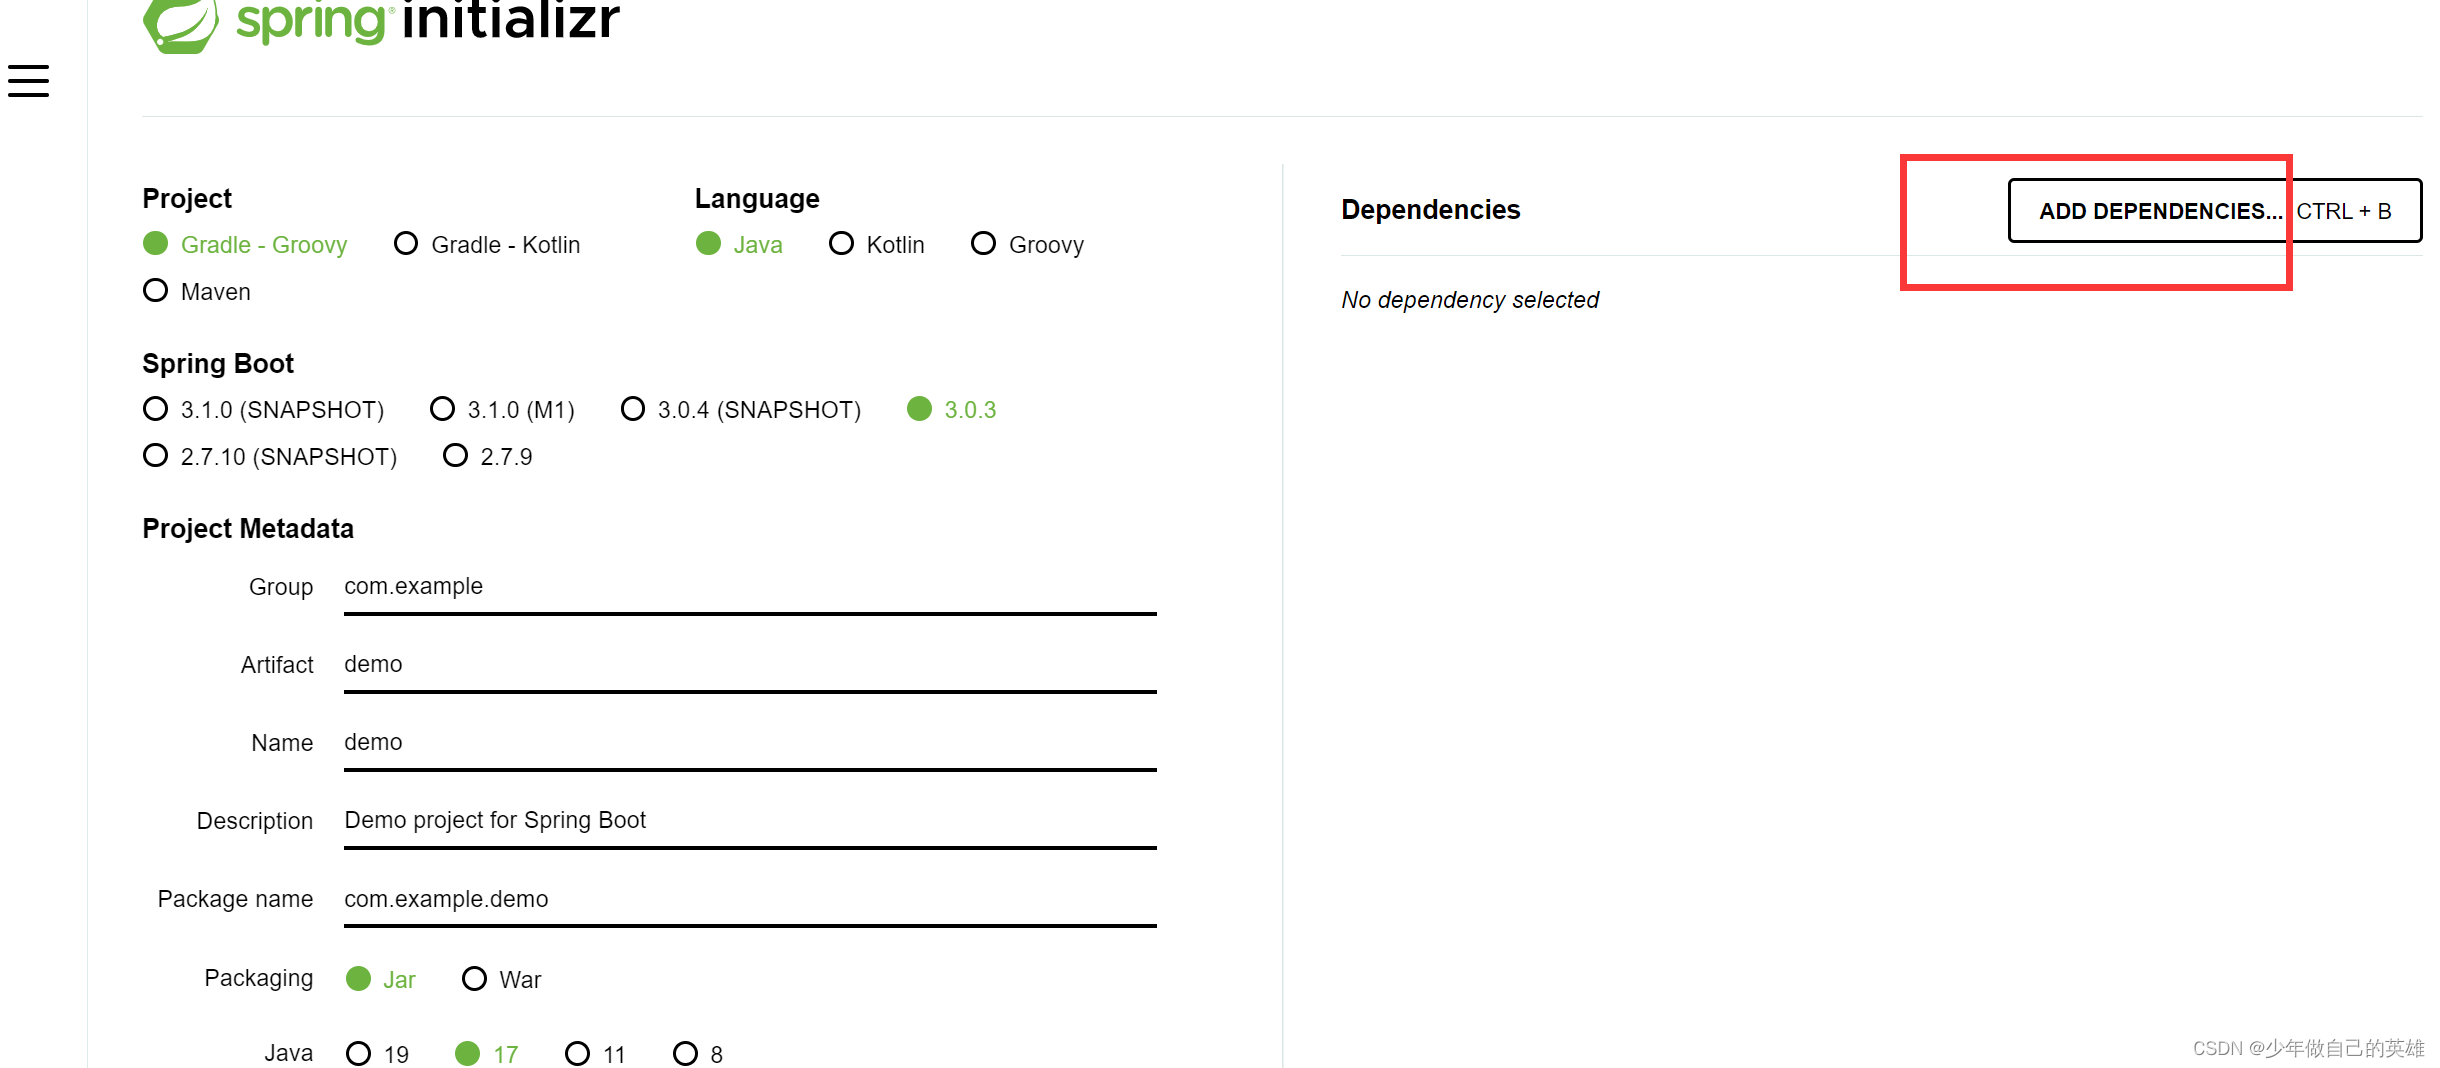Choose Groovy as the language
The width and height of the screenshot is (2440, 1068).
click(1028, 245)
